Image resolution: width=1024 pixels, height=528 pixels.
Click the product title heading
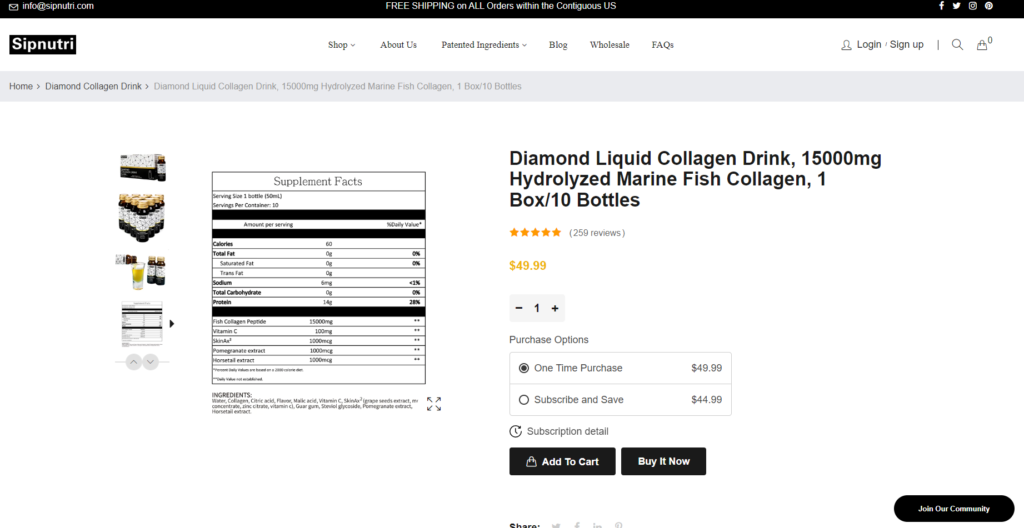(x=696, y=179)
